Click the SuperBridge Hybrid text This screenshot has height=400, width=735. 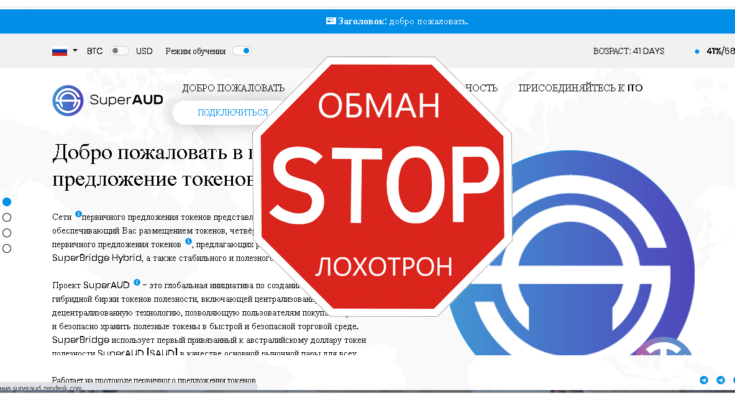point(97,258)
